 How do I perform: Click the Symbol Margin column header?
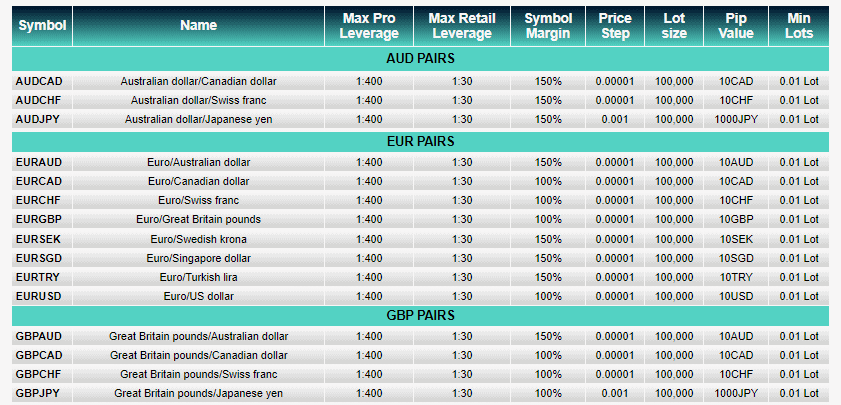(548, 26)
